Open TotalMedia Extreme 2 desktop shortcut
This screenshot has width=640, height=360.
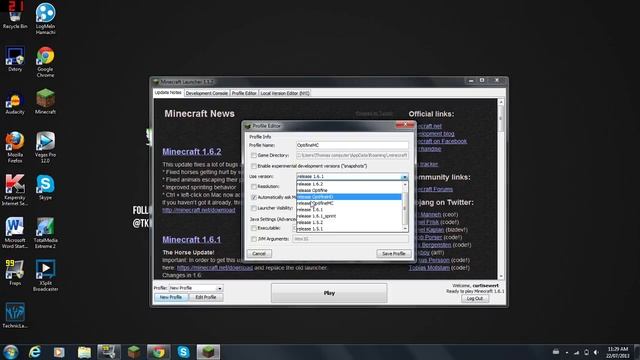(45, 233)
